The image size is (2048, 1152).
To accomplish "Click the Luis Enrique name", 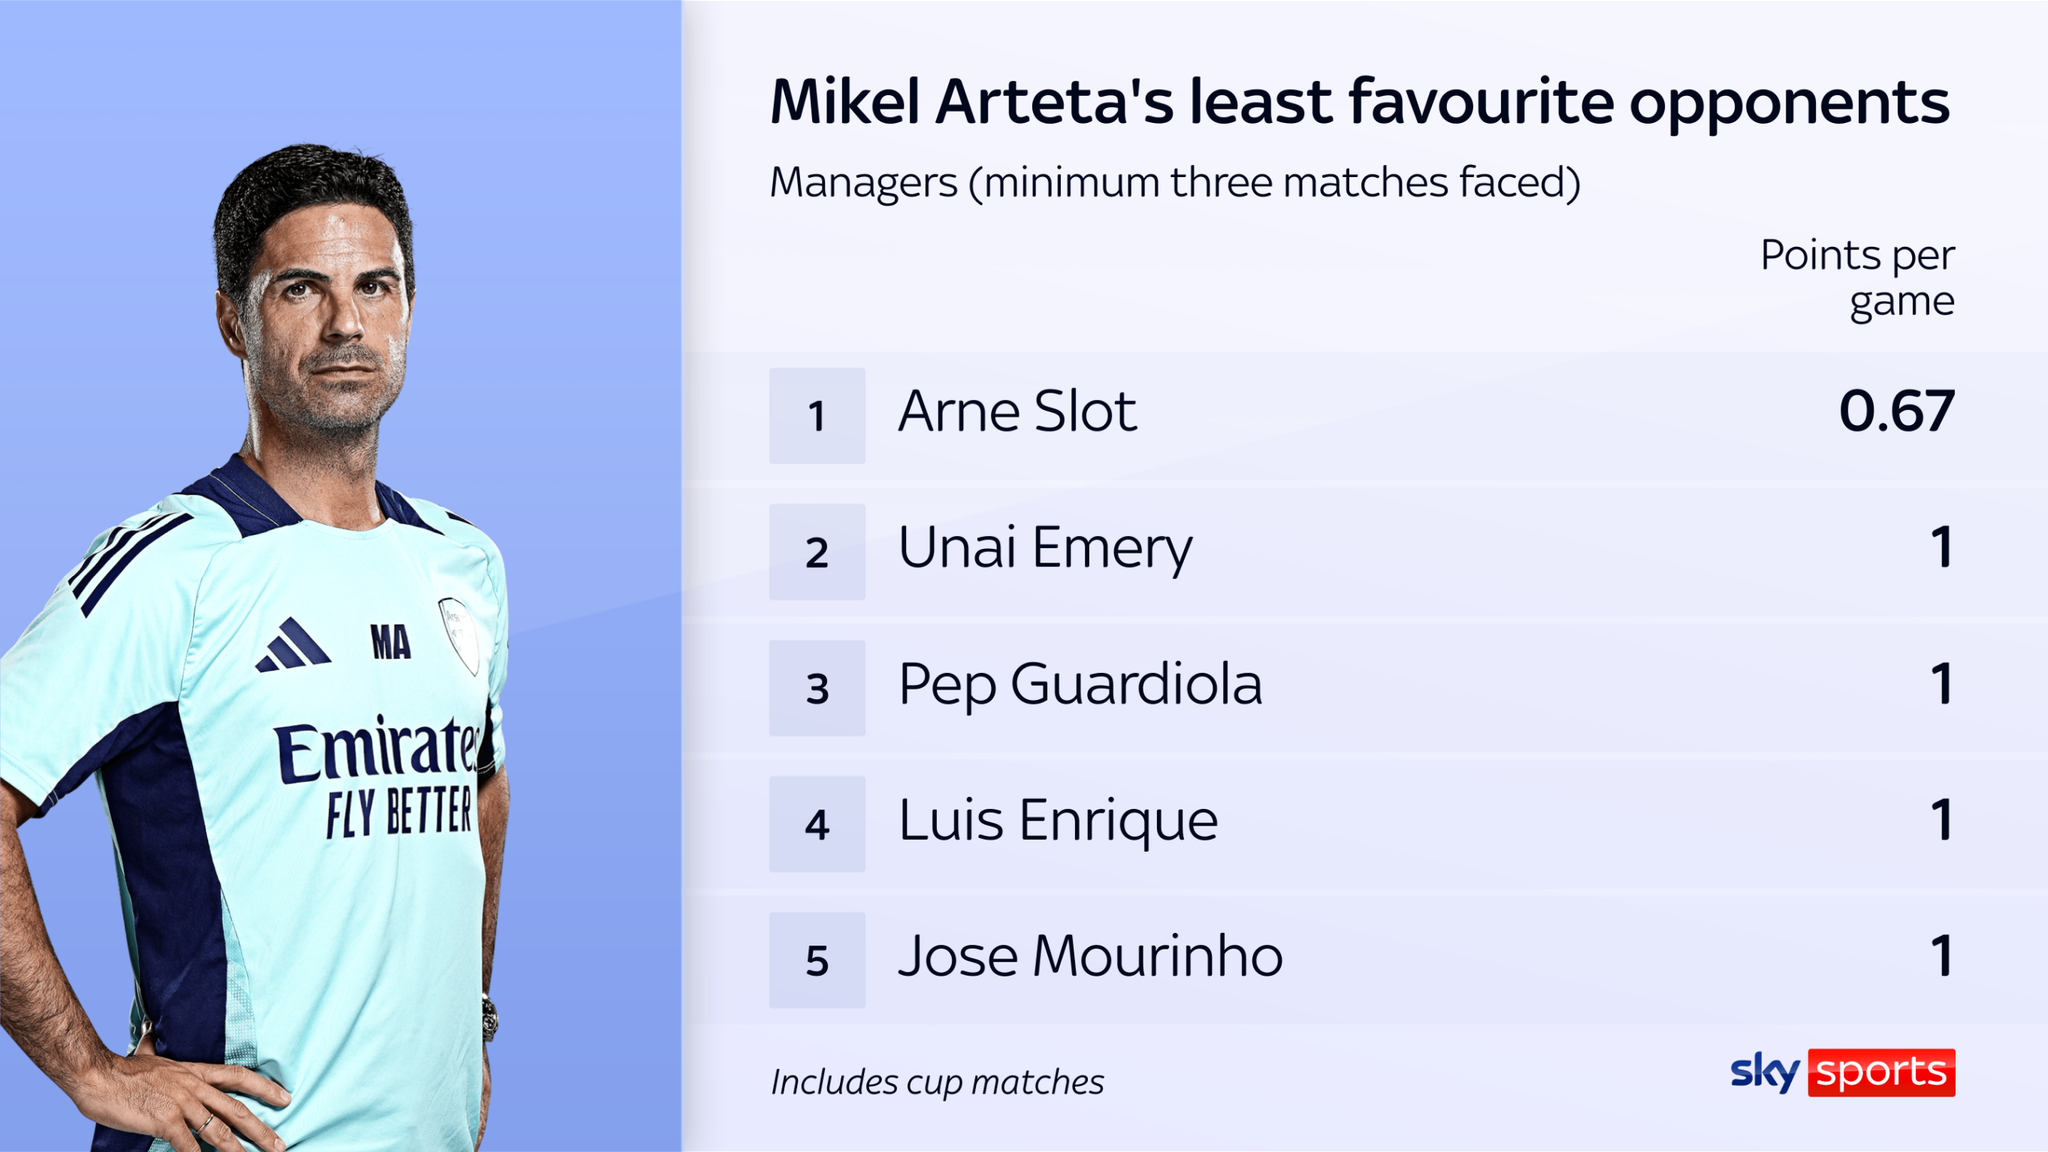I will pyautogui.click(x=1058, y=821).
